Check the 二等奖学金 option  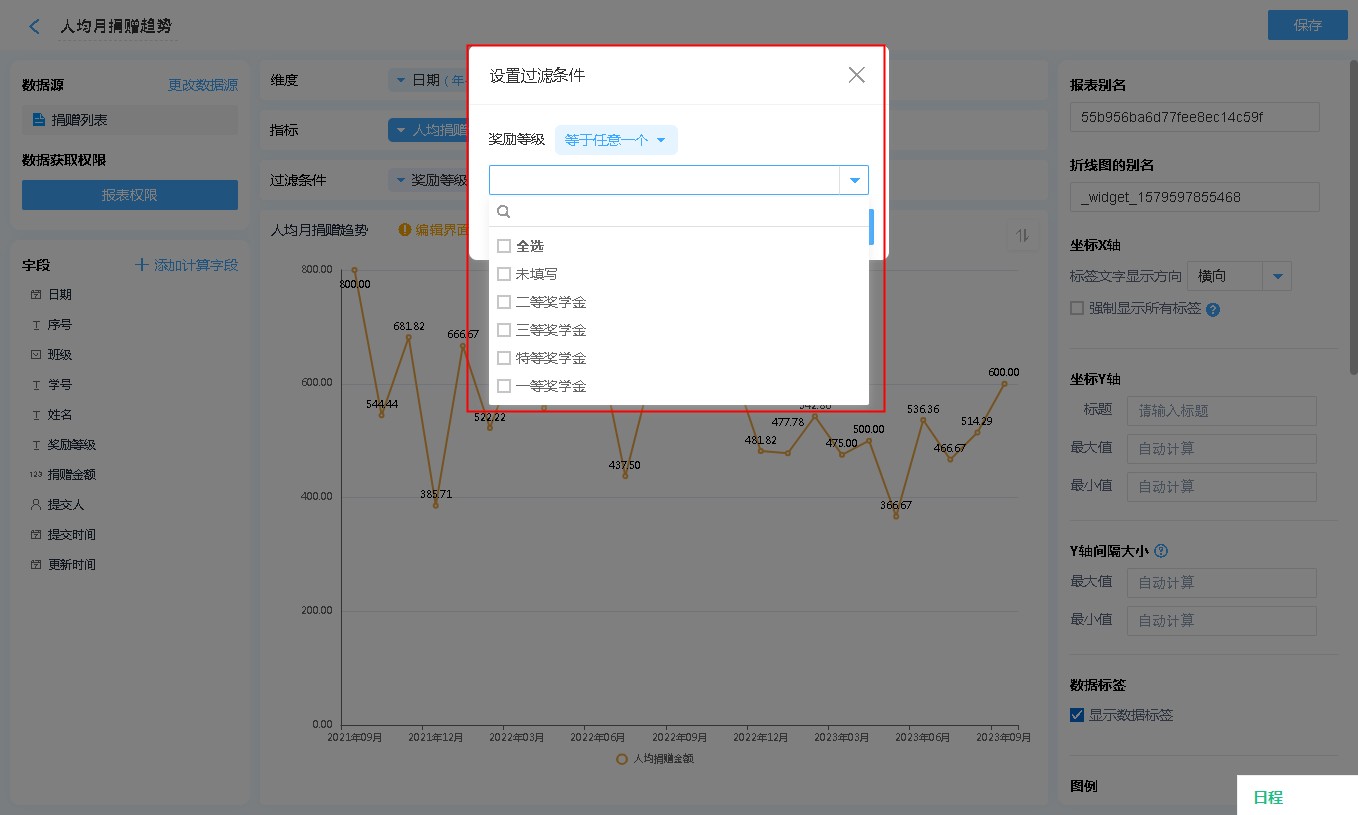(x=504, y=302)
